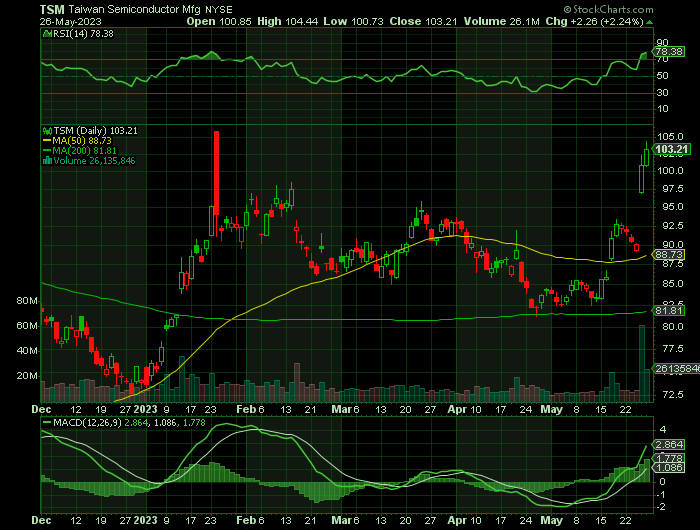Click the Open 100.85 value
This screenshot has width=700, height=530.
219,21
